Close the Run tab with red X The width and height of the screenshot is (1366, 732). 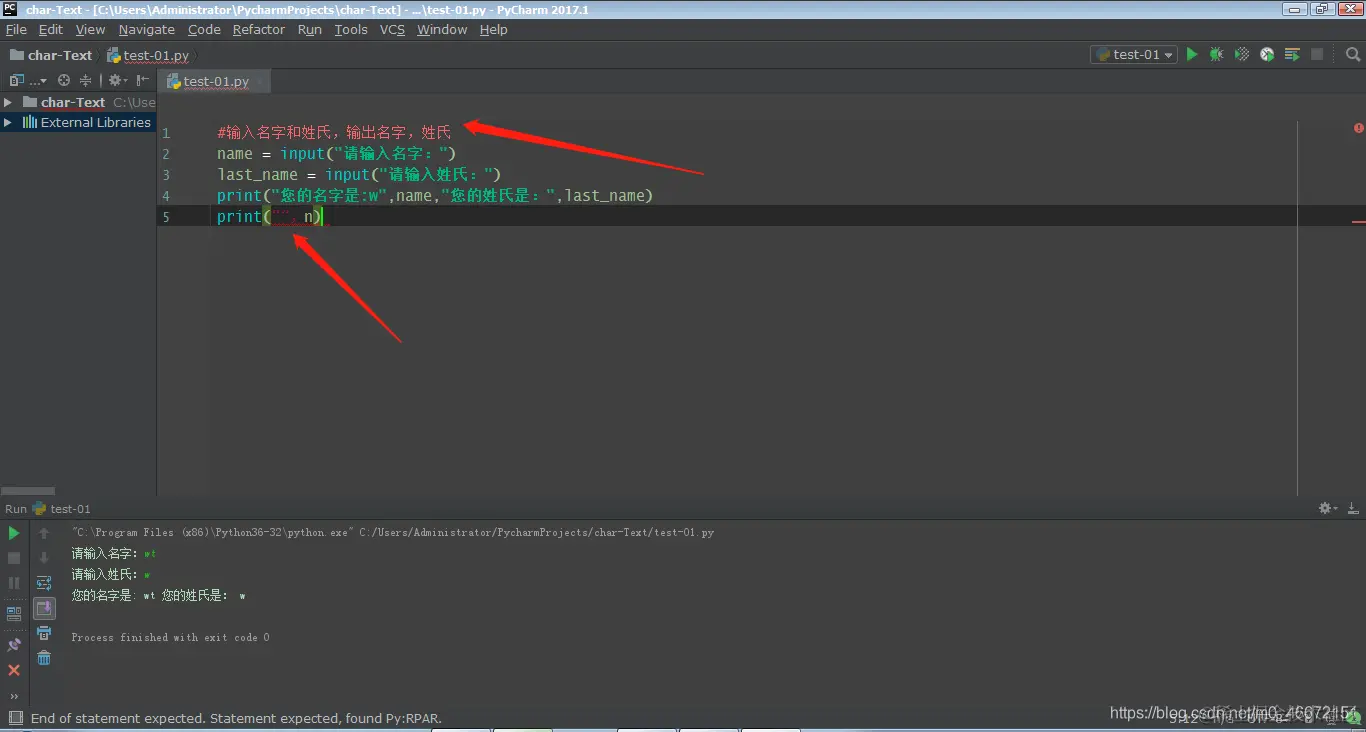[14, 670]
